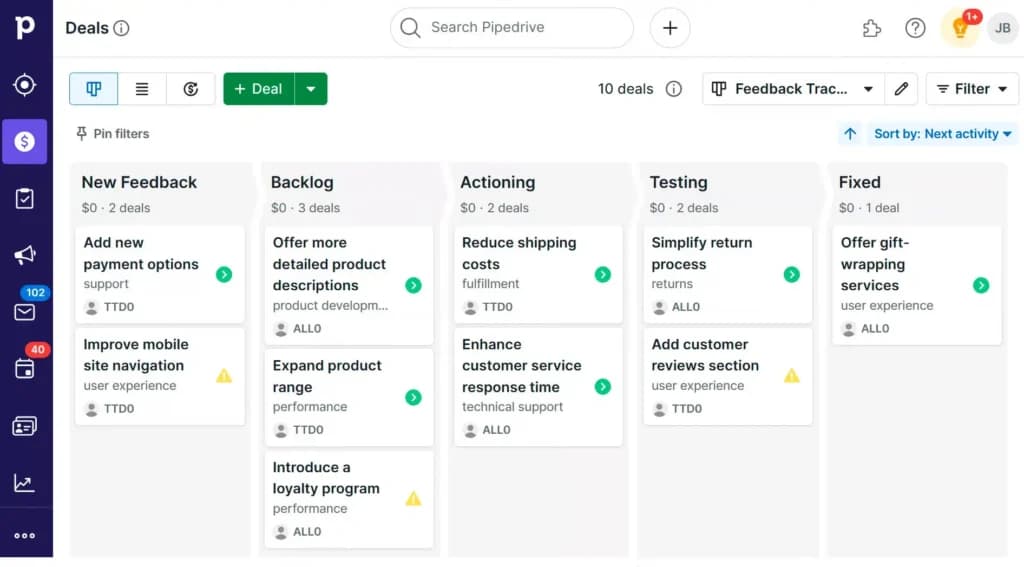This screenshot has height=567, width=1024.
Task: Open the Expand product range deal
Action: pyautogui.click(x=349, y=397)
